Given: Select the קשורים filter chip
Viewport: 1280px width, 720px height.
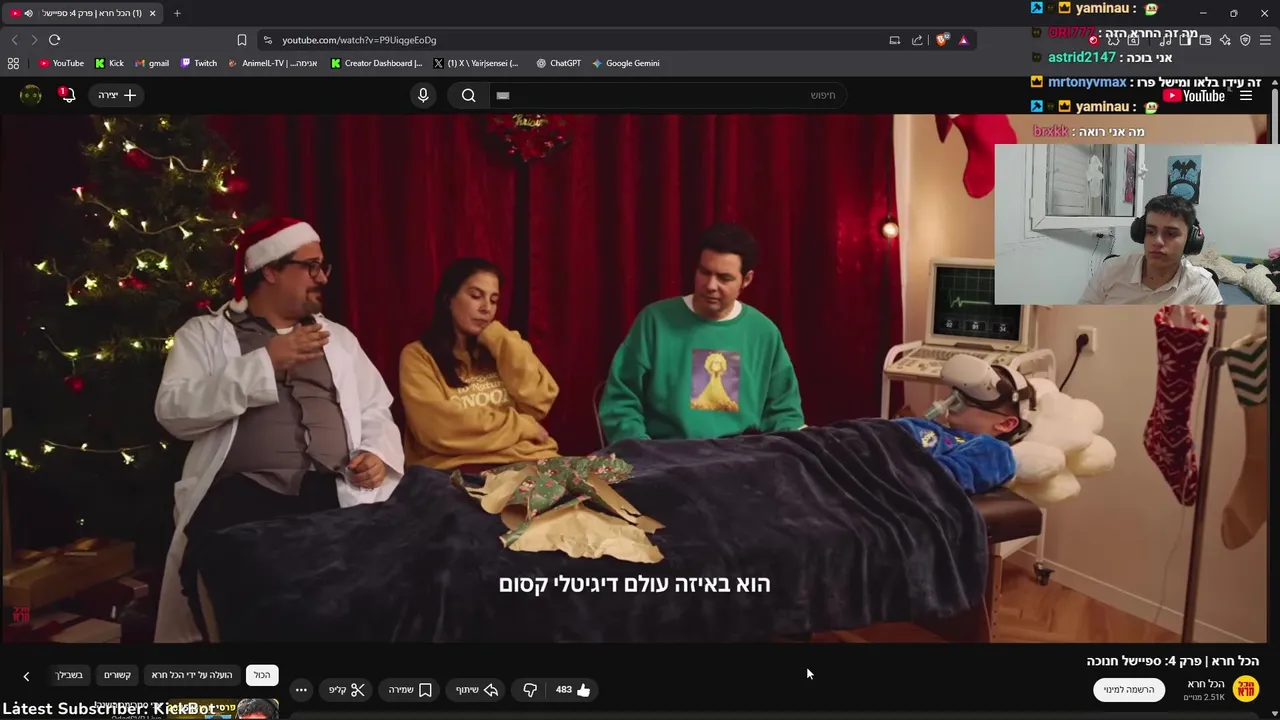Looking at the screenshot, I should point(117,675).
